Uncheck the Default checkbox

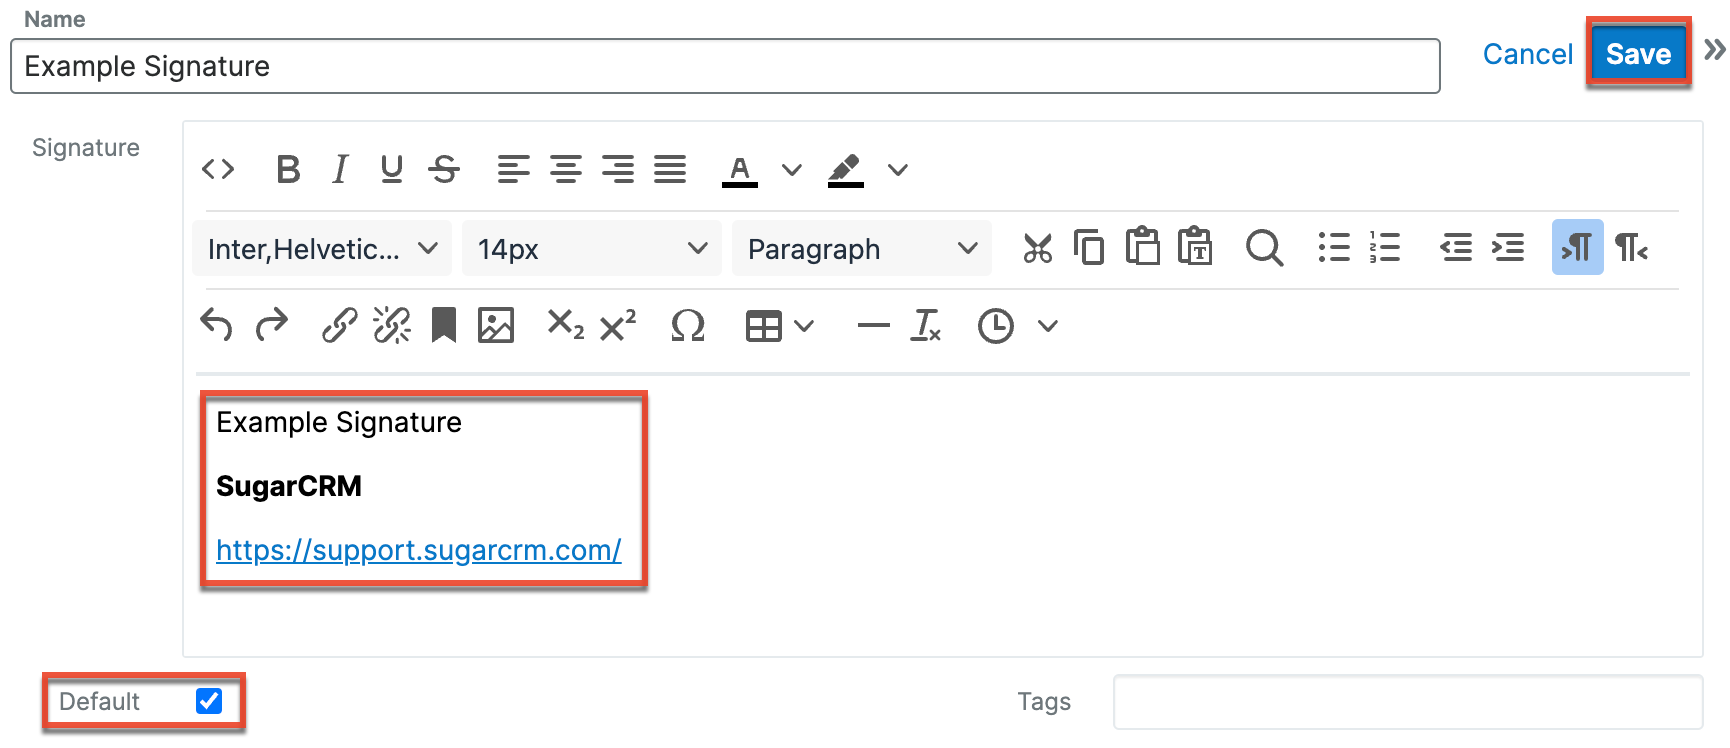click(209, 701)
